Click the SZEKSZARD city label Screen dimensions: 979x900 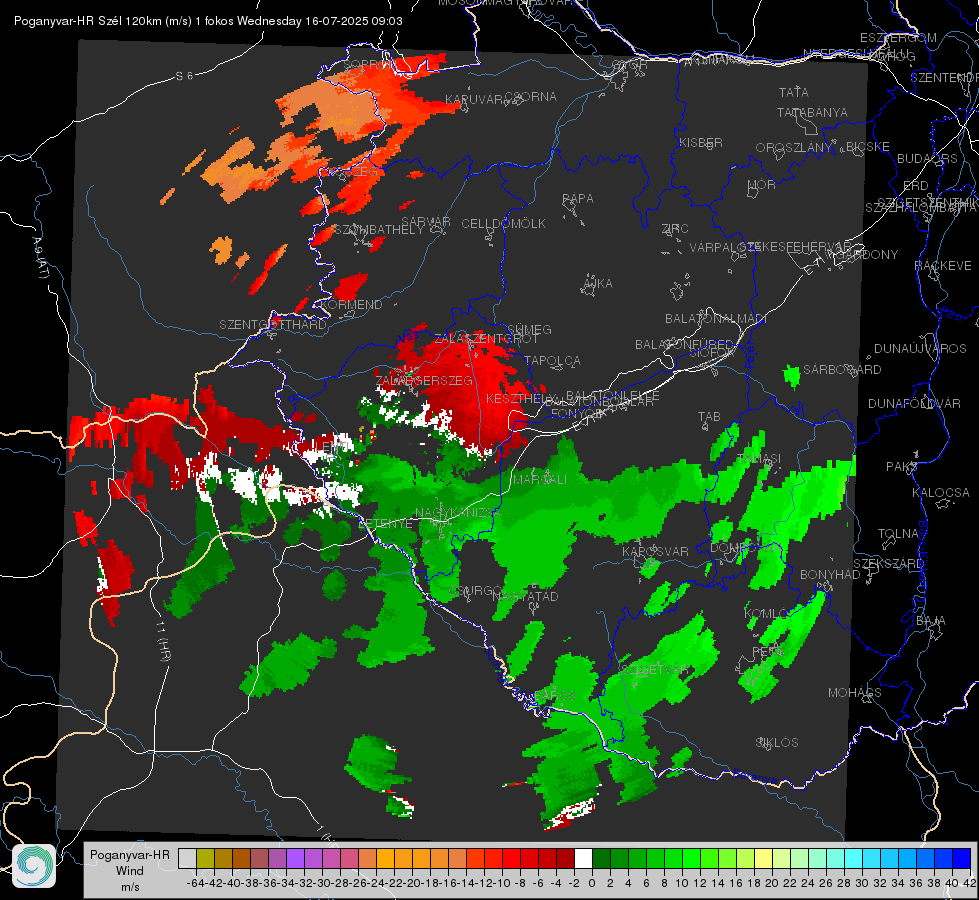click(x=888, y=564)
